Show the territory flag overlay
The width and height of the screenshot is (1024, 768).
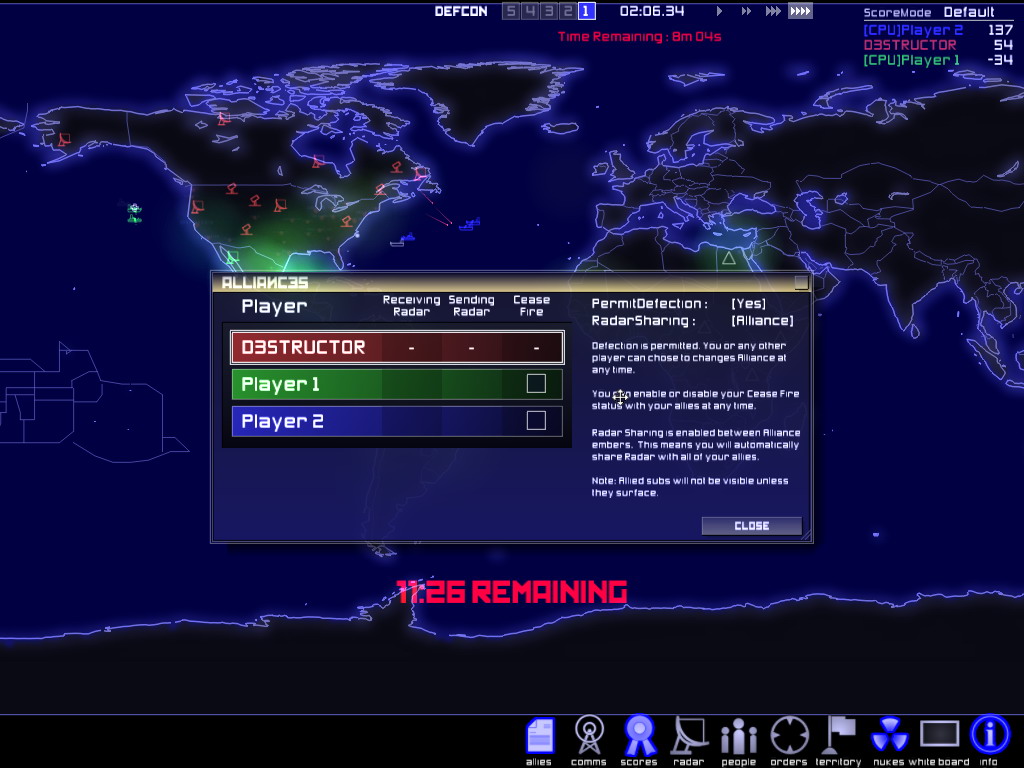[x=839, y=736]
